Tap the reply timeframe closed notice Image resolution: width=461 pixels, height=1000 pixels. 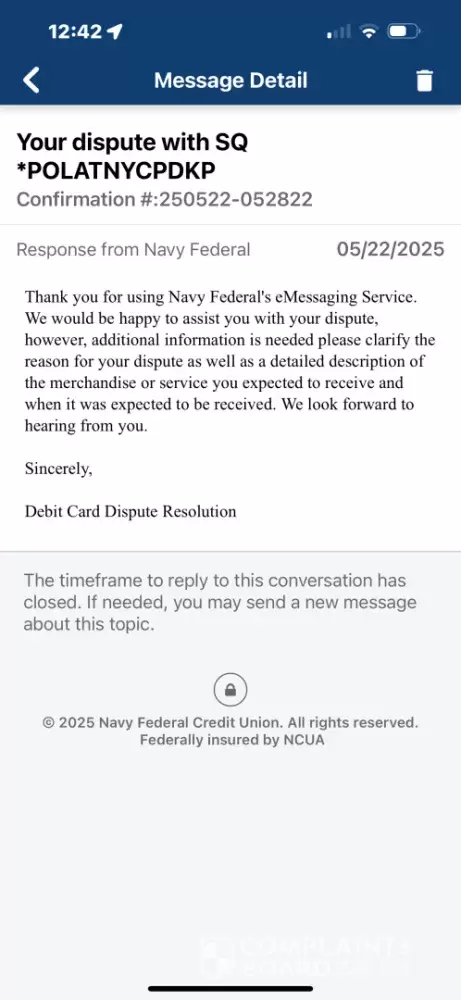[220, 602]
